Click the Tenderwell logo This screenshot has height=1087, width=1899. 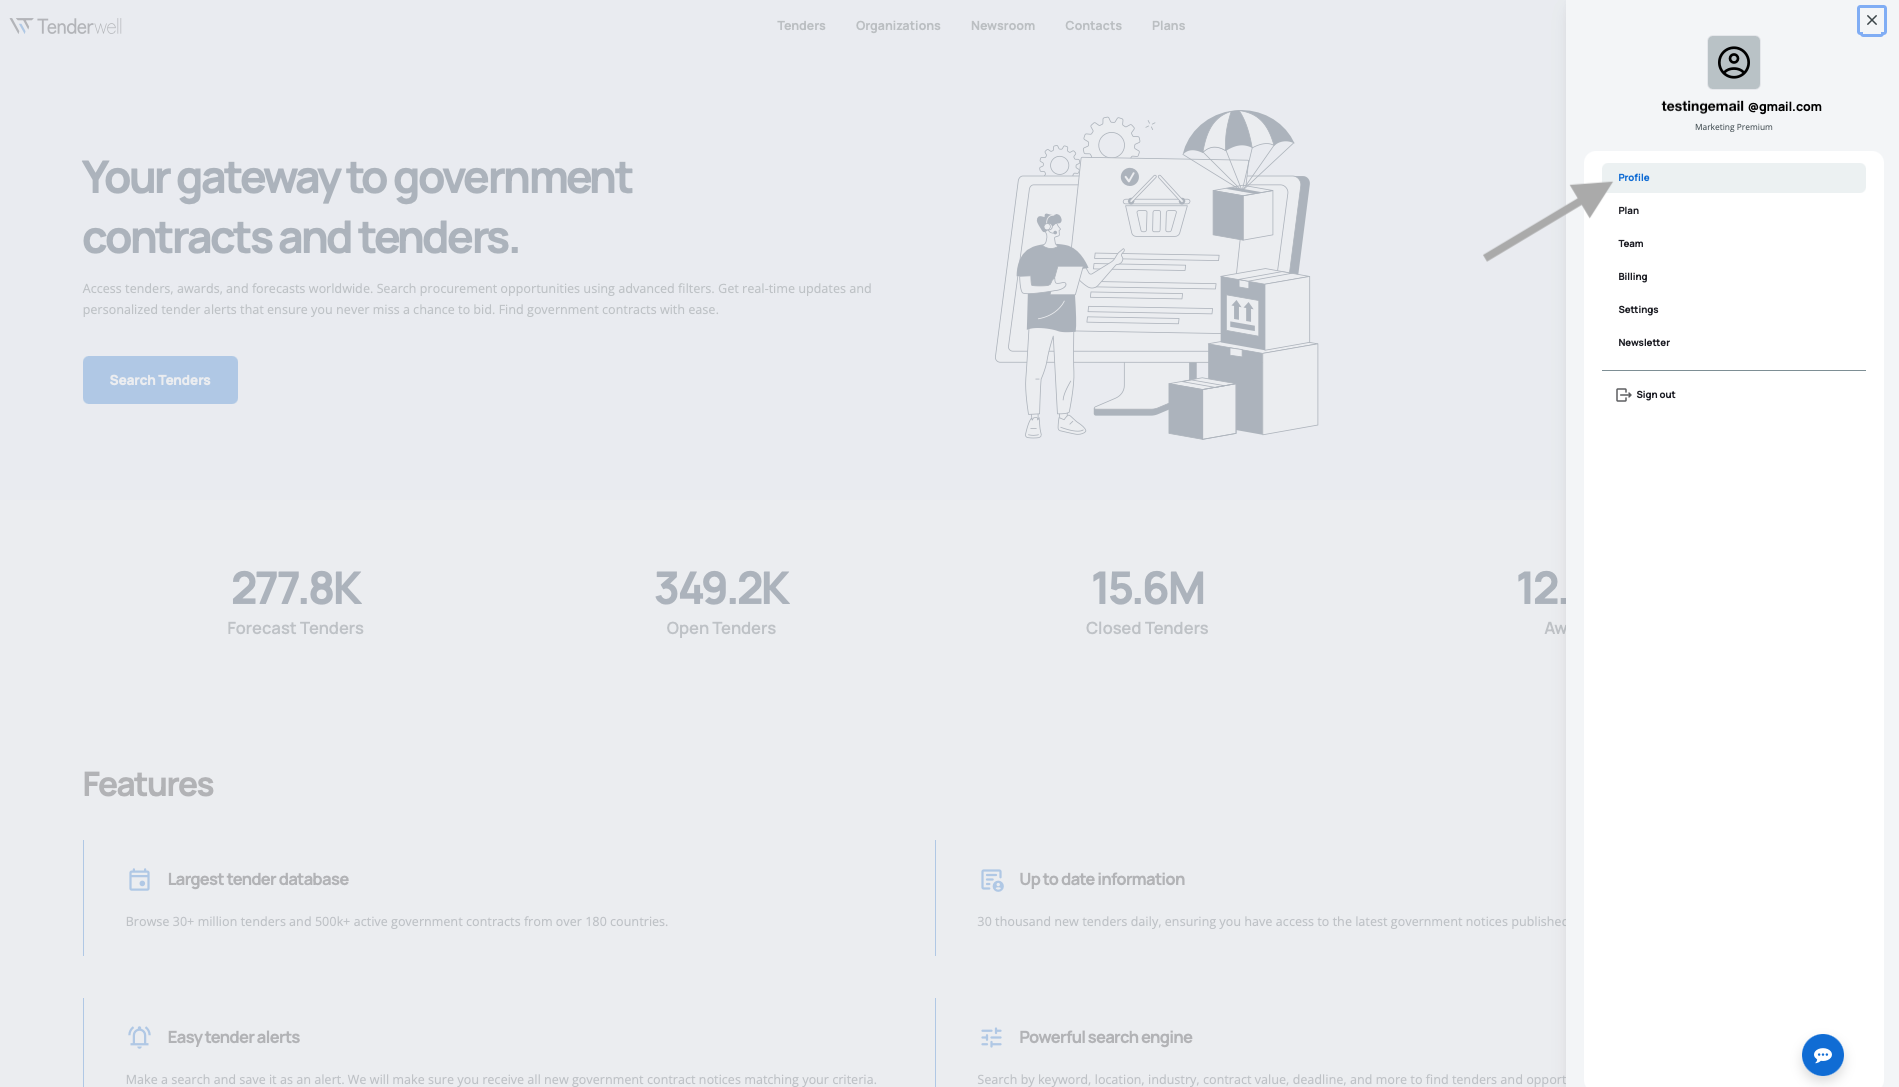[66, 26]
